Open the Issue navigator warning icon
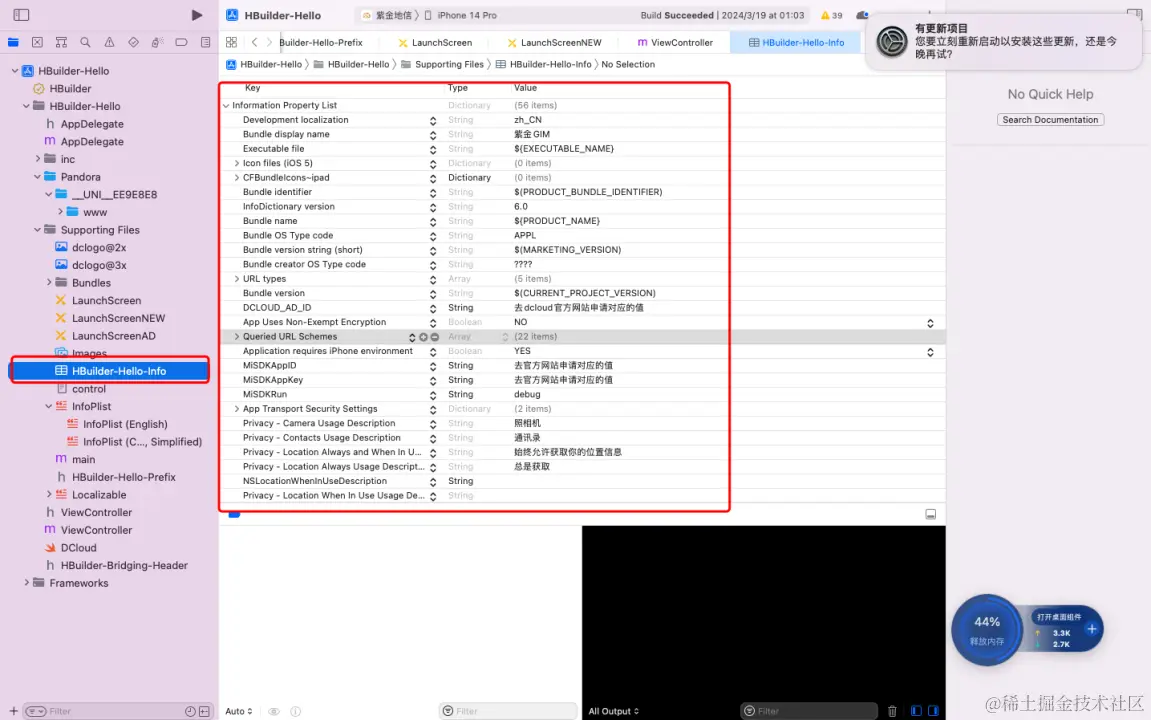This screenshot has width=1151, height=720. [x=109, y=43]
